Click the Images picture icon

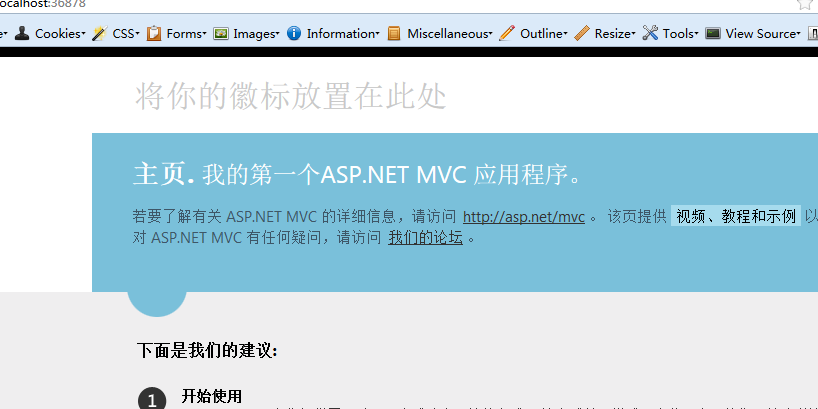pos(221,33)
